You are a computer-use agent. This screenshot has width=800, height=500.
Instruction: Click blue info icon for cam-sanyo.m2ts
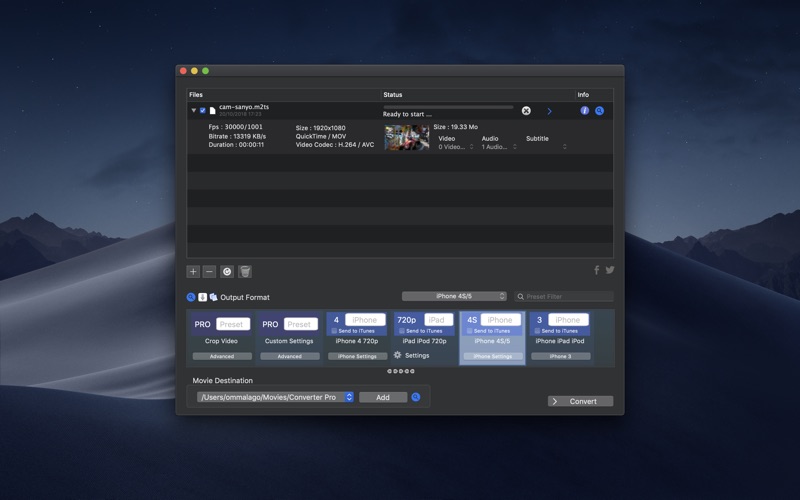pos(585,110)
